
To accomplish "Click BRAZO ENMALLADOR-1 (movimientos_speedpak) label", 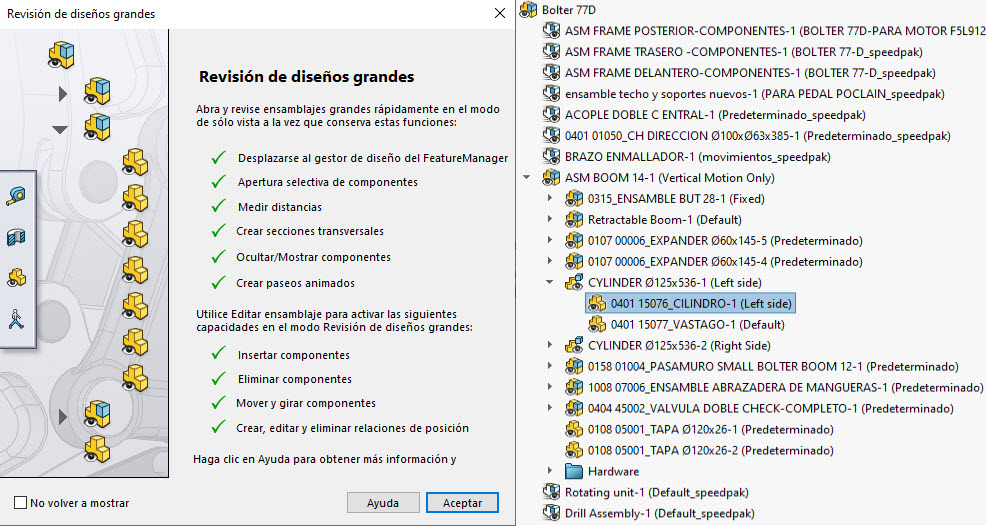I will click(697, 157).
